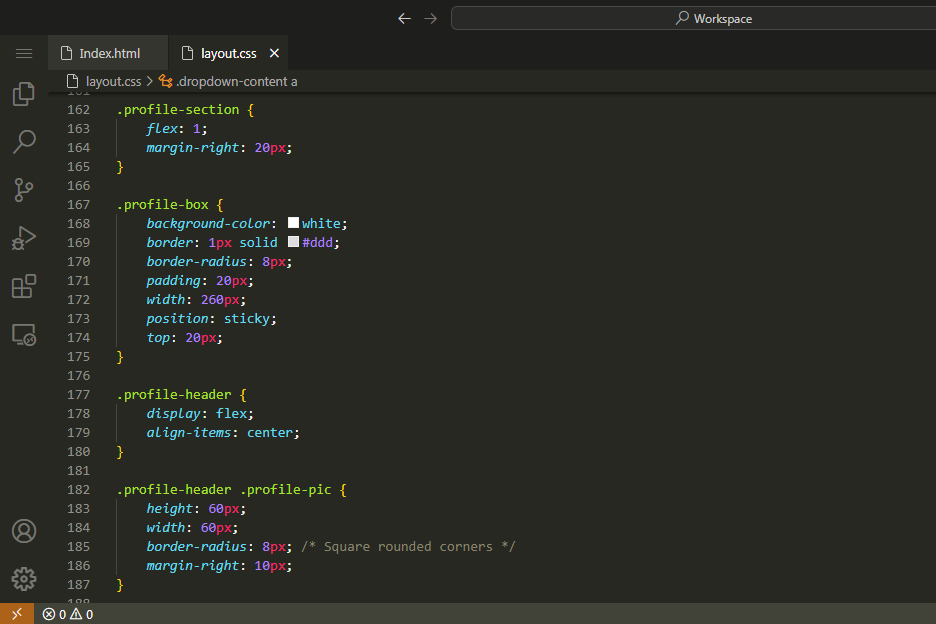Viewport: 936px width, 624px height.
Task: Go back with the left arrow
Action: coord(404,19)
